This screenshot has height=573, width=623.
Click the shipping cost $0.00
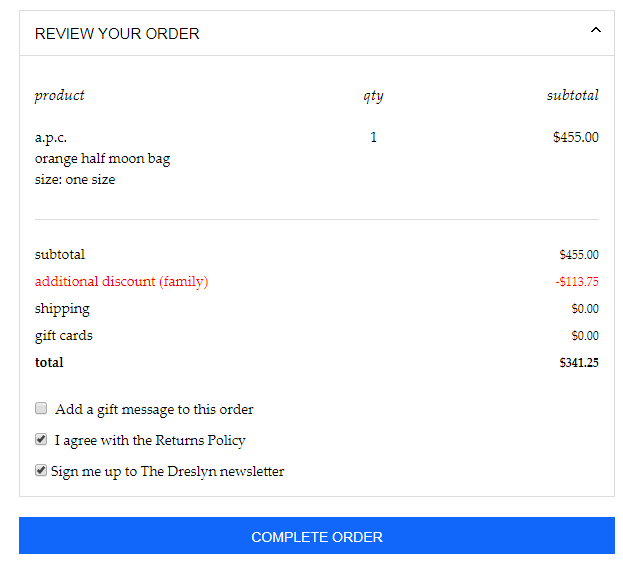click(x=585, y=308)
